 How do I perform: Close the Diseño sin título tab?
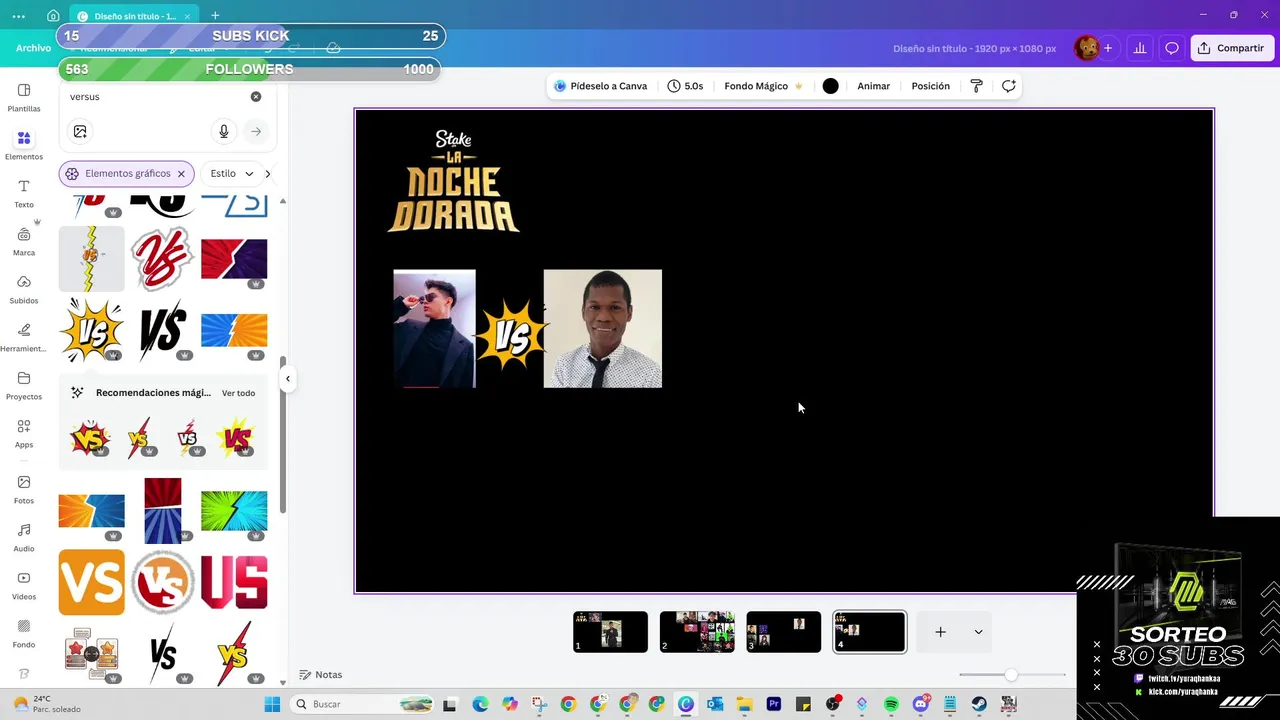point(186,16)
